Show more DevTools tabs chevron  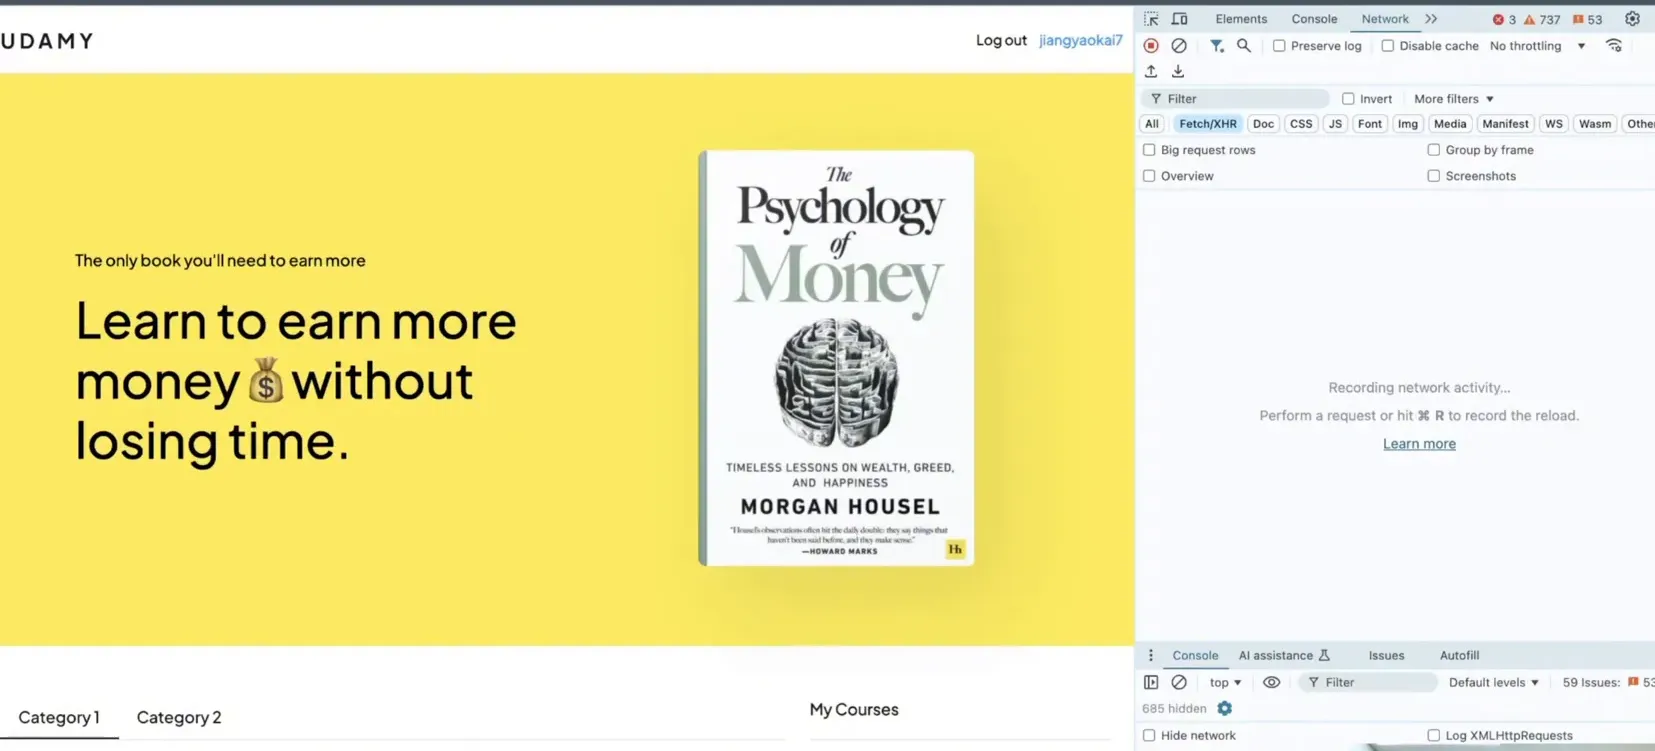coord(1431,19)
